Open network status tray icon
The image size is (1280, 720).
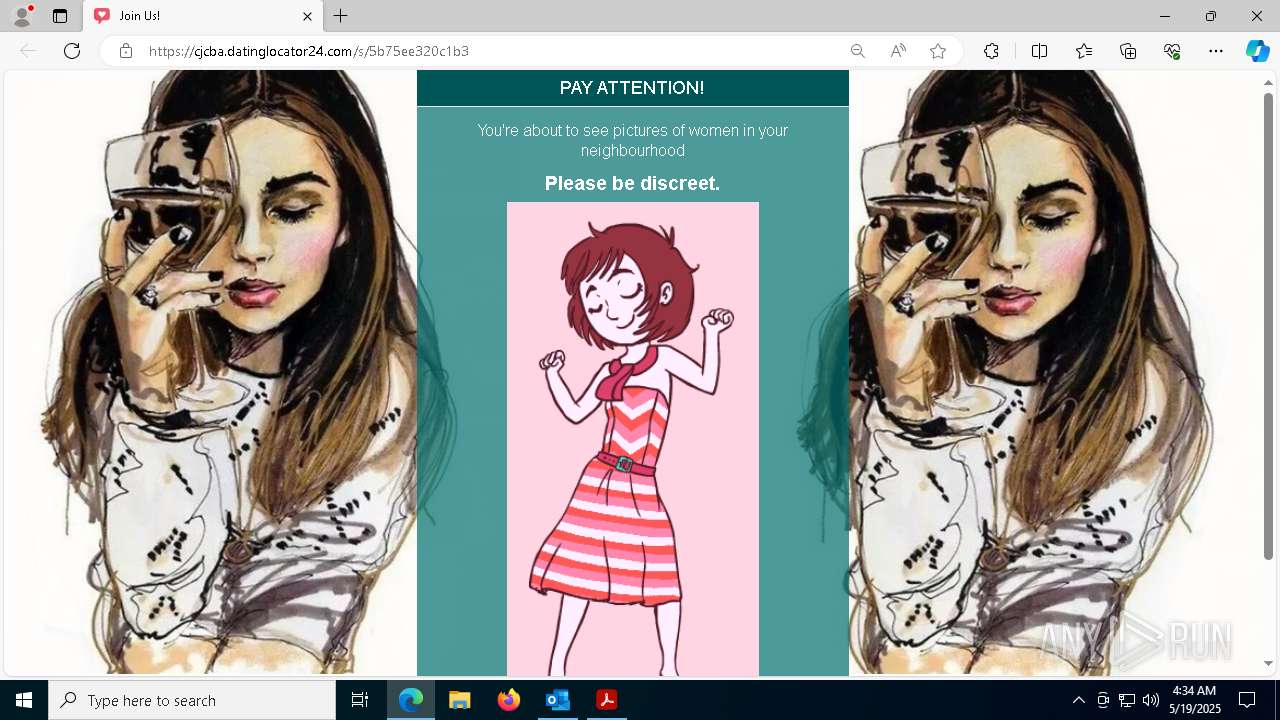point(1127,700)
